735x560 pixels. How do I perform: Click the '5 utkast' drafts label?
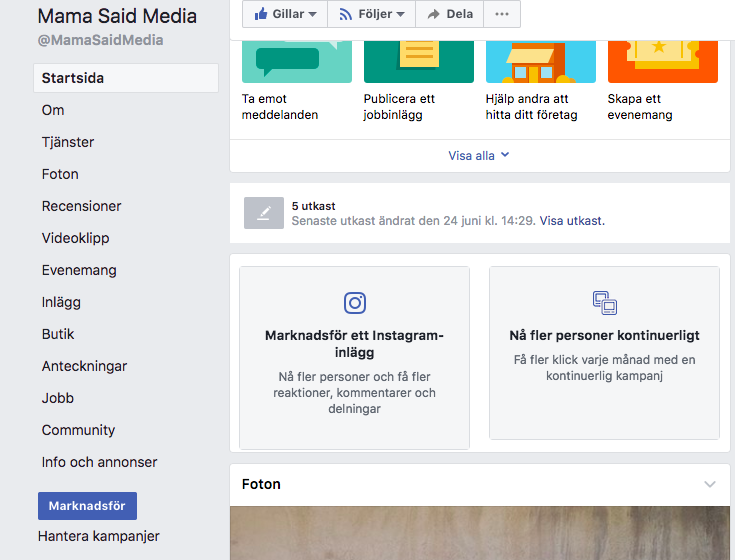pos(314,206)
